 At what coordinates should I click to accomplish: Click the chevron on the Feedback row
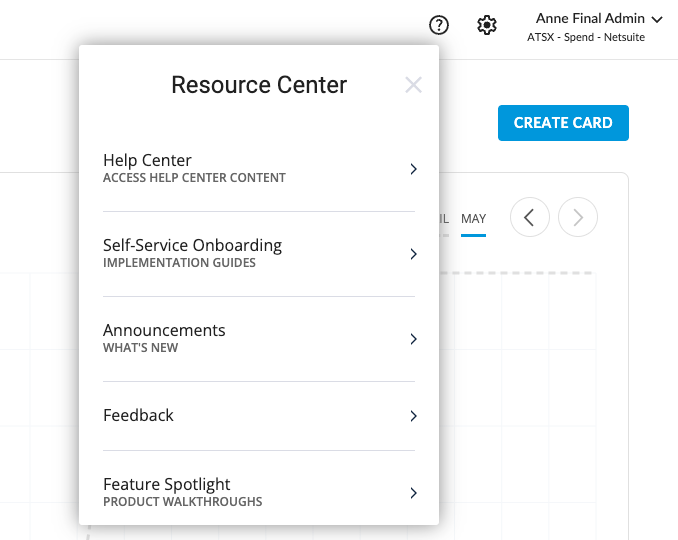pyautogui.click(x=413, y=416)
